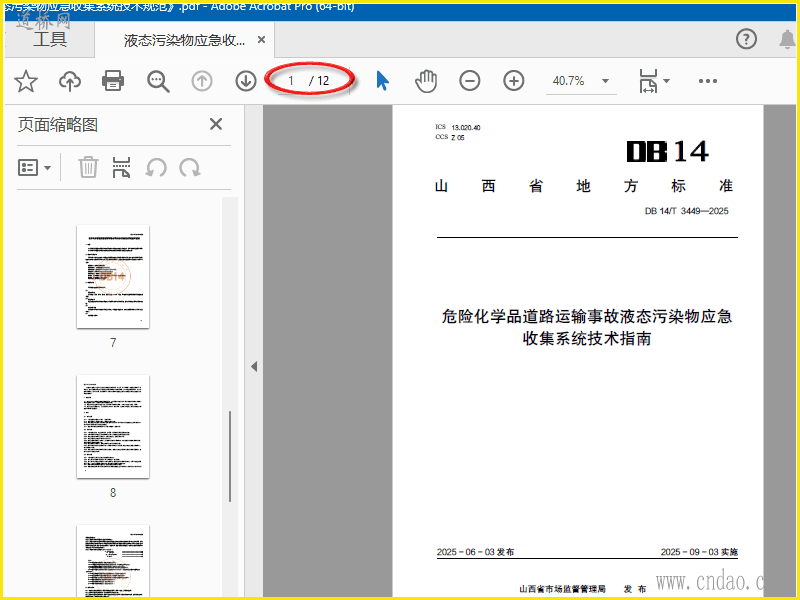Print the document with printer icon
The height and width of the screenshot is (600, 800).
tap(113, 81)
